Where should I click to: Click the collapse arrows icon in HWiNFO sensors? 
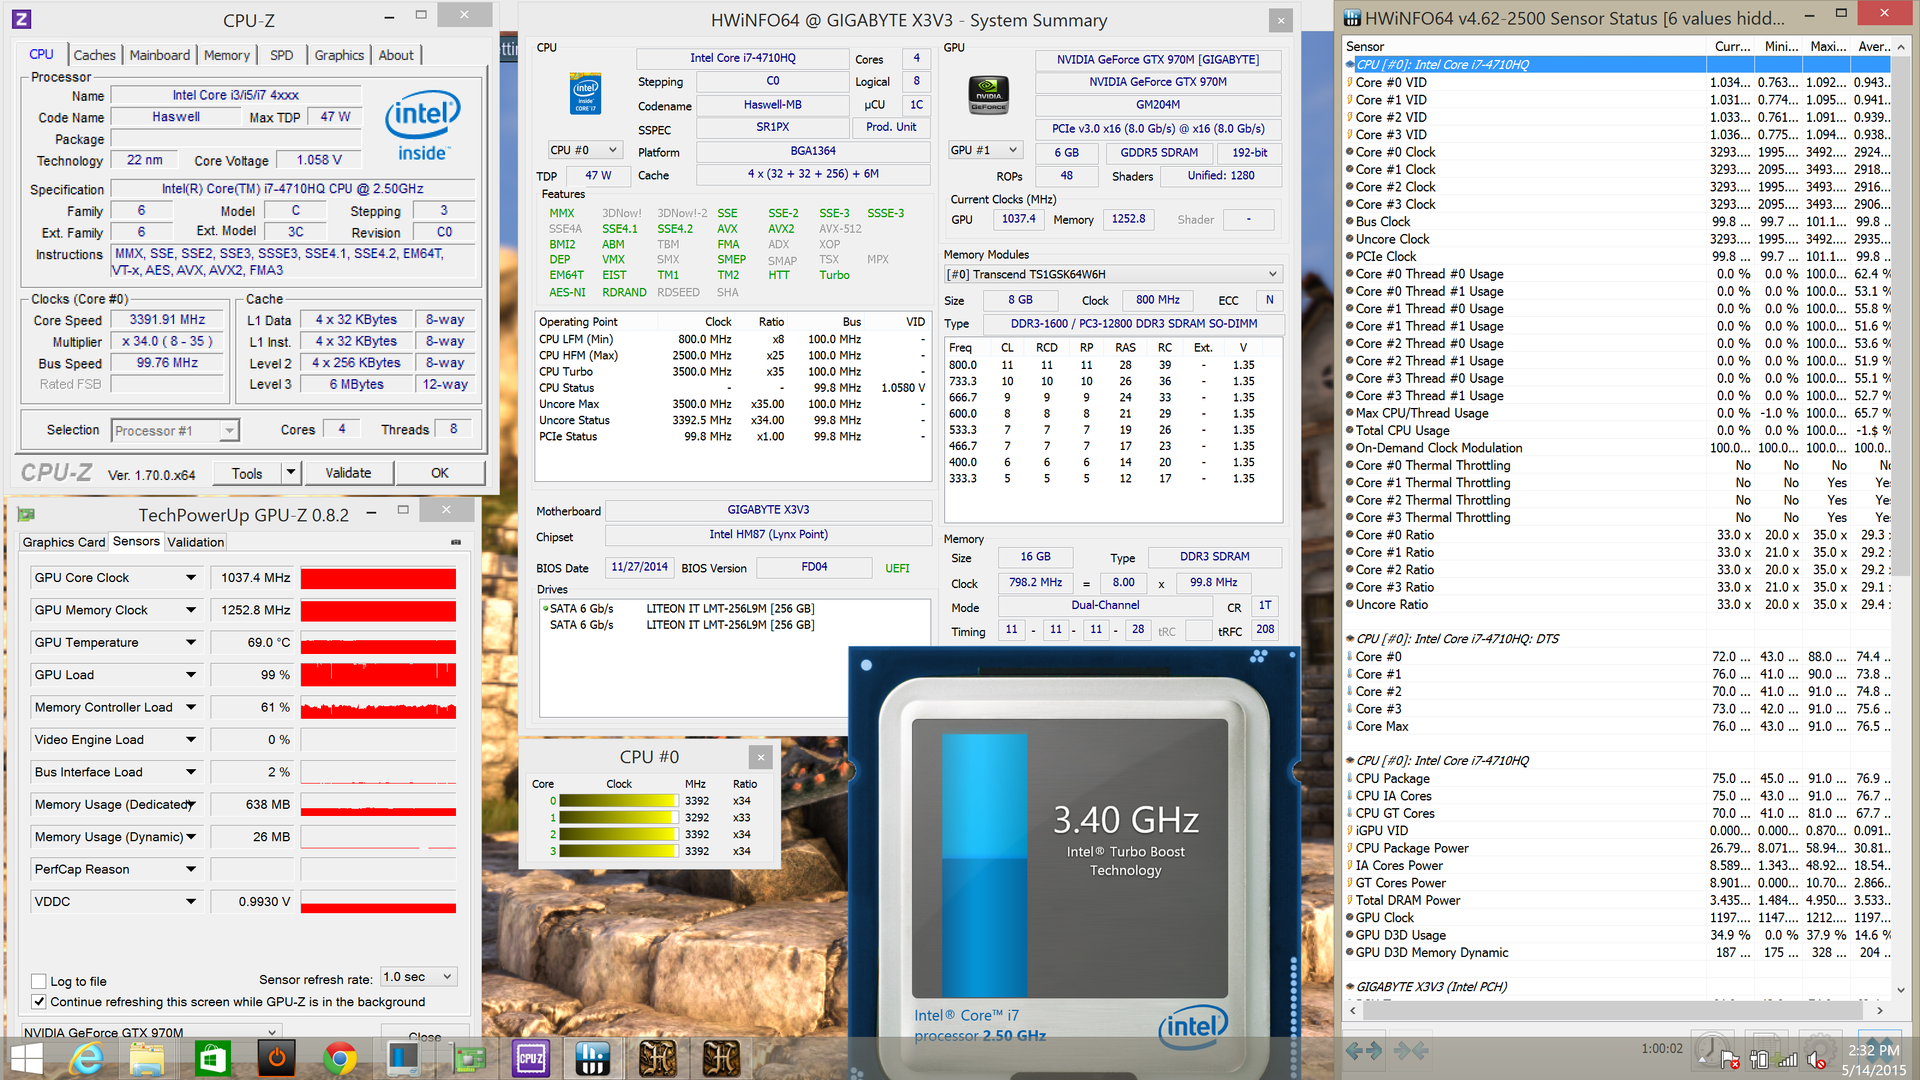point(1410,1050)
